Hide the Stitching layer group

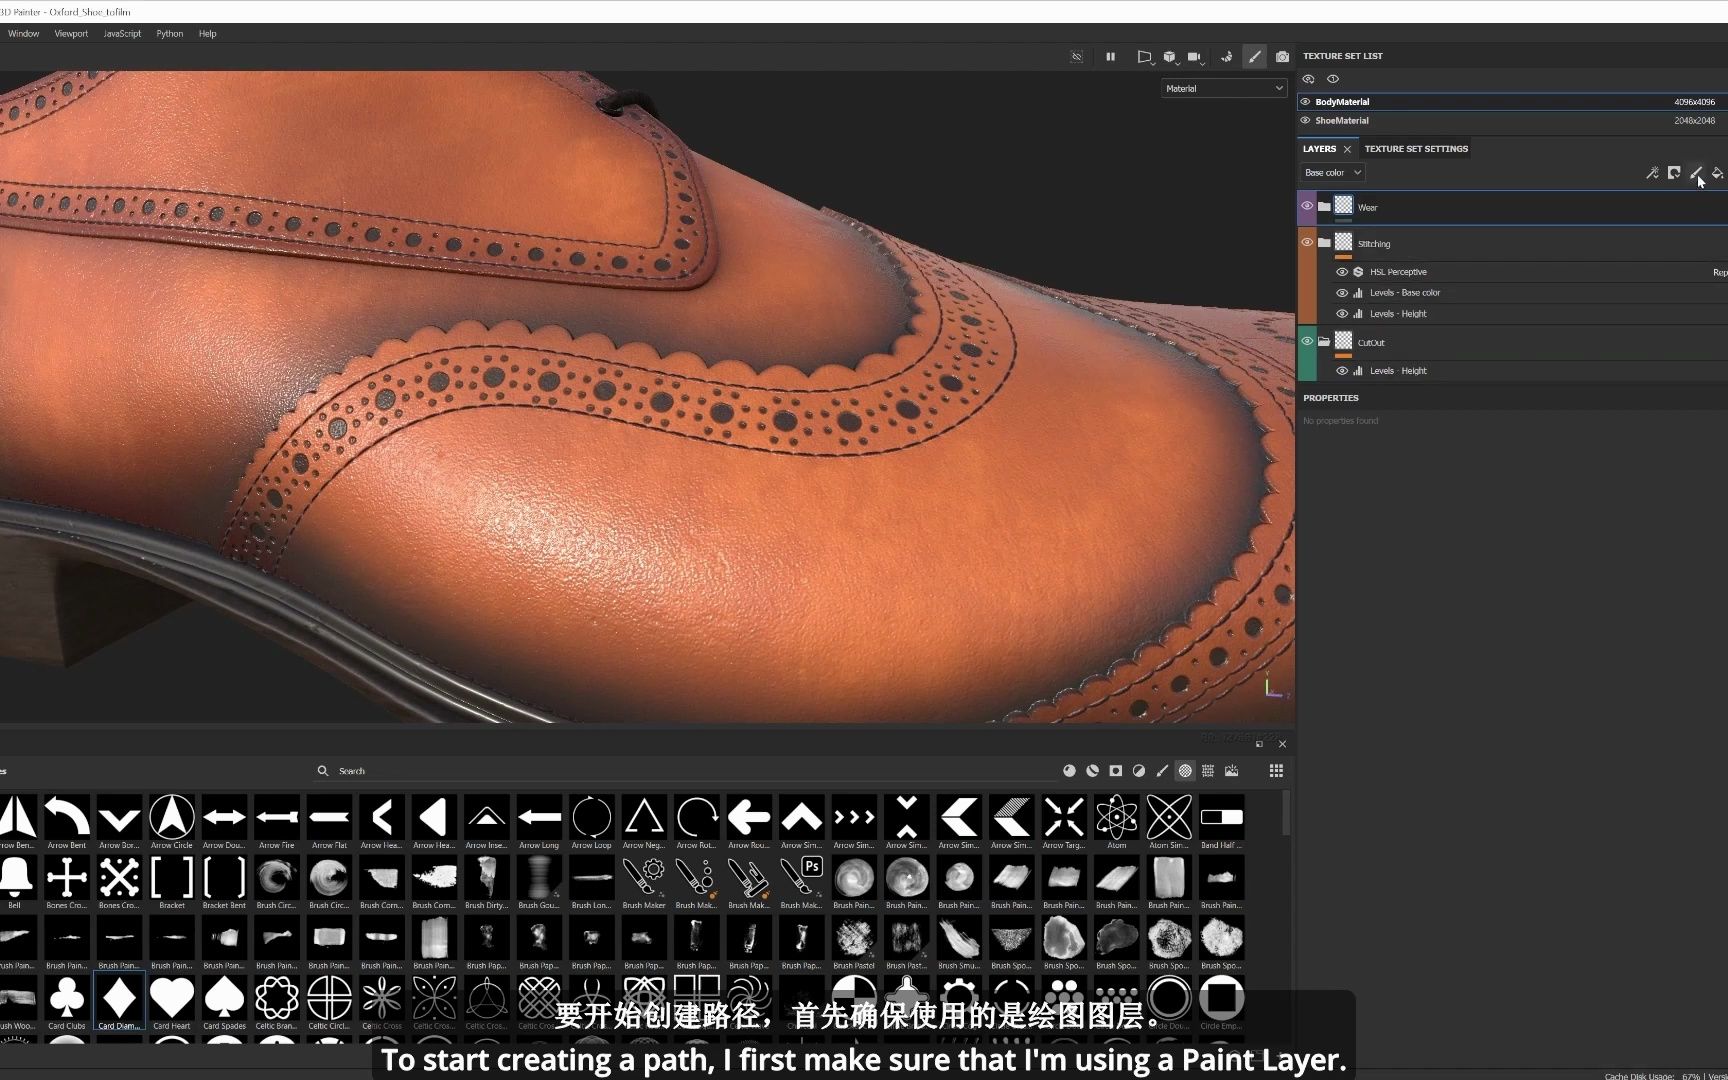1307,242
